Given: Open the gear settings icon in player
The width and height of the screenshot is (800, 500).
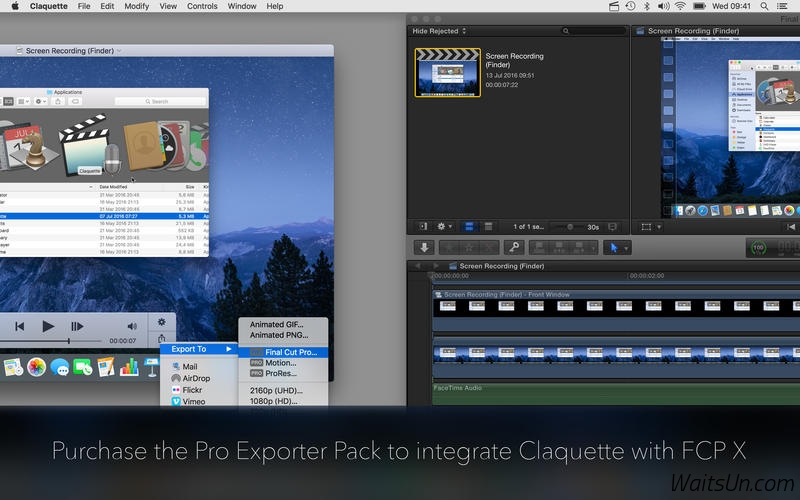Looking at the screenshot, I should (162, 321).
